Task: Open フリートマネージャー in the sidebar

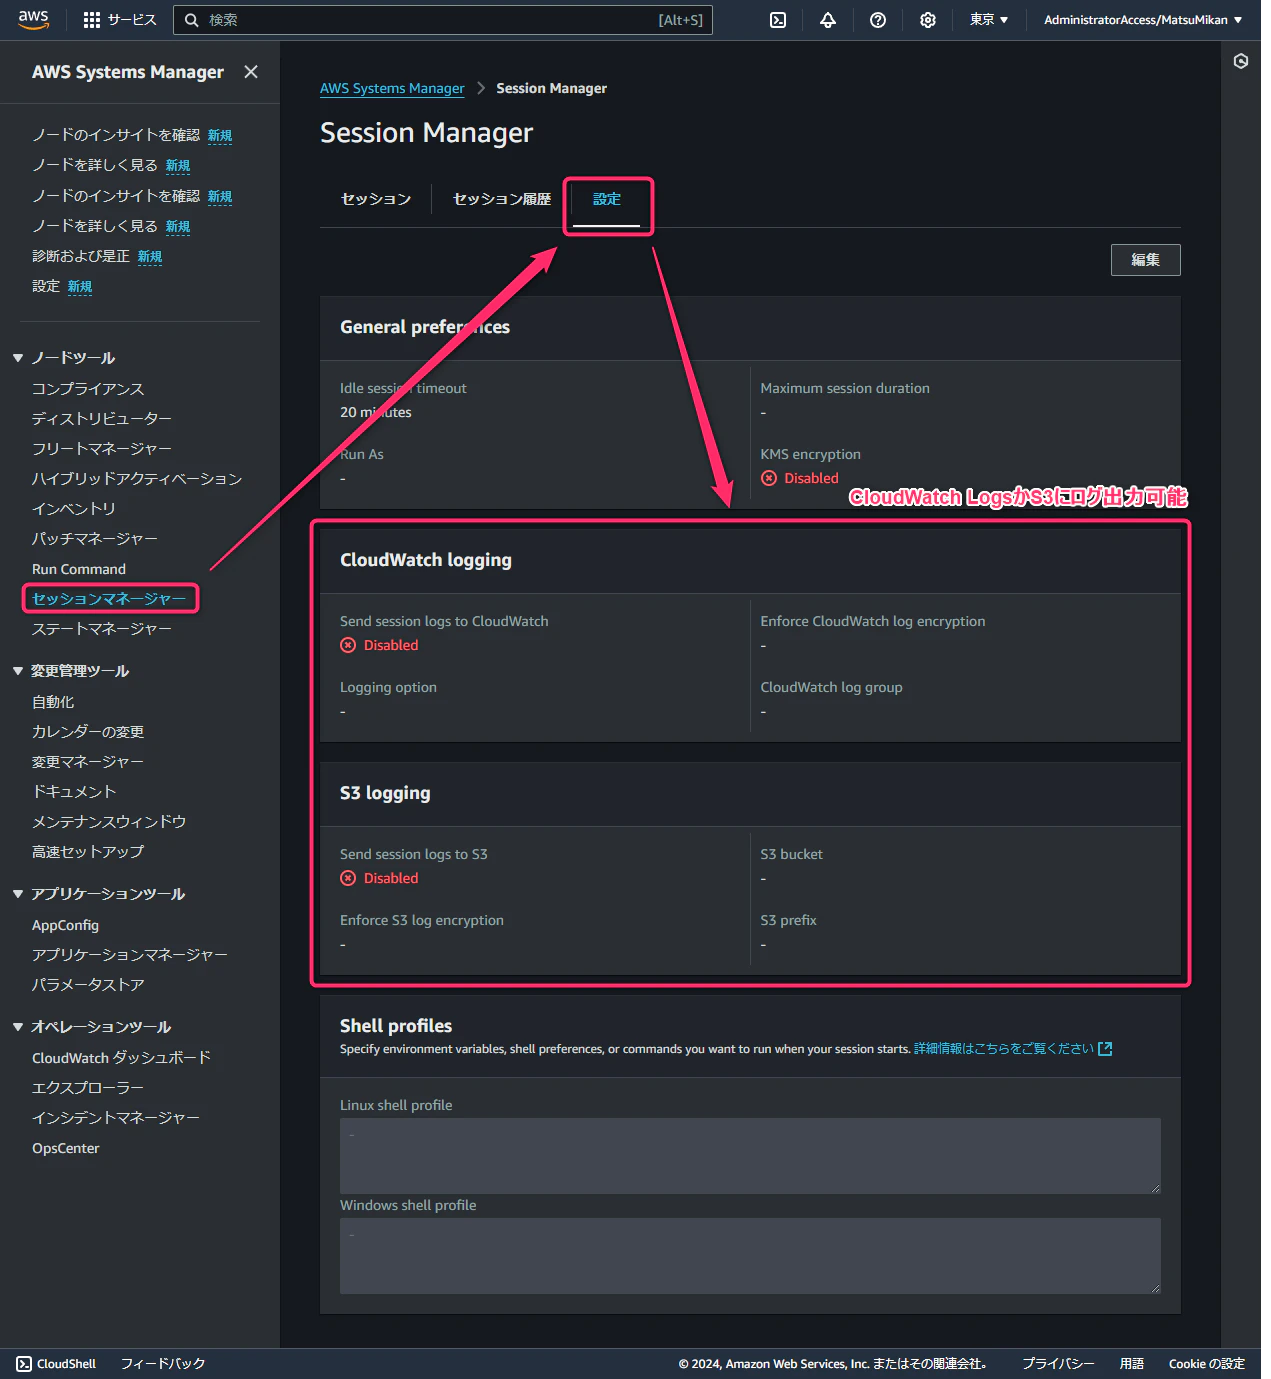Action: coord(102,449)
